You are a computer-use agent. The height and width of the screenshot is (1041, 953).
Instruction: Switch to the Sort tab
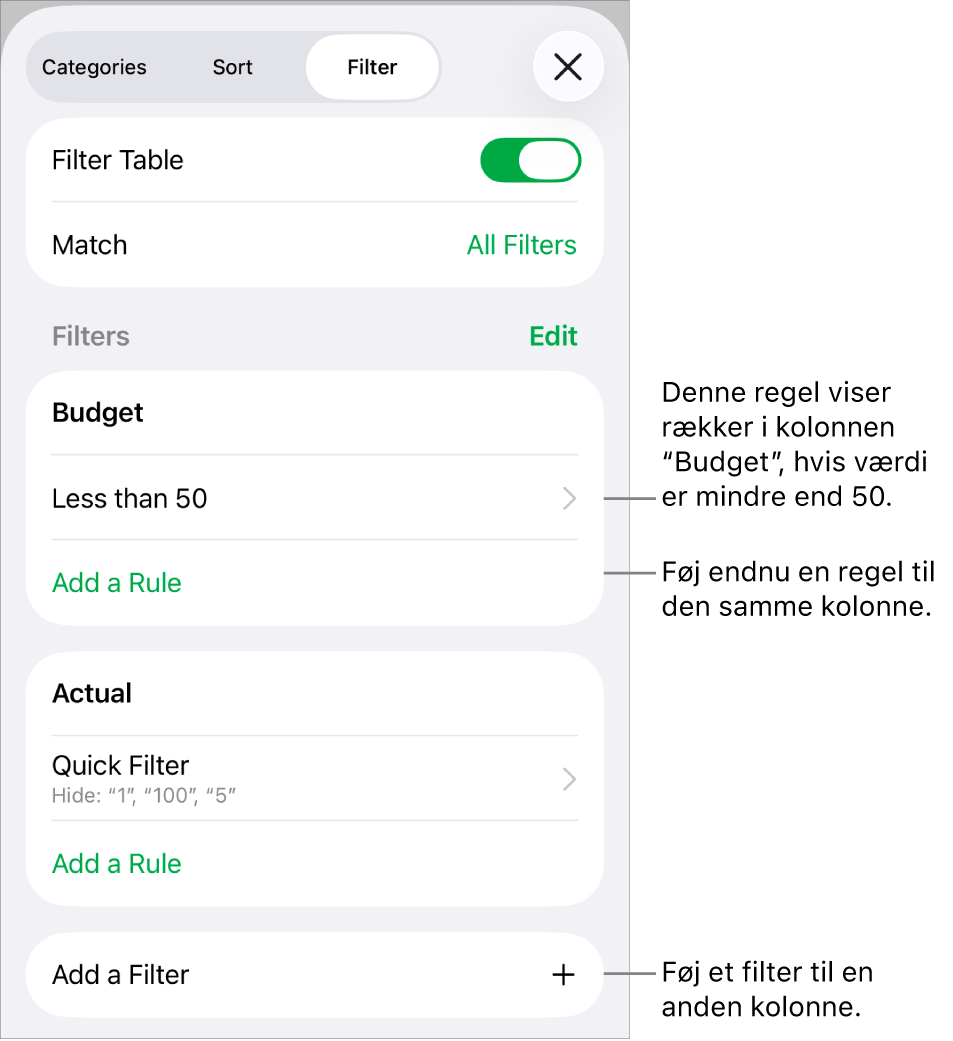tap(232, 67)
